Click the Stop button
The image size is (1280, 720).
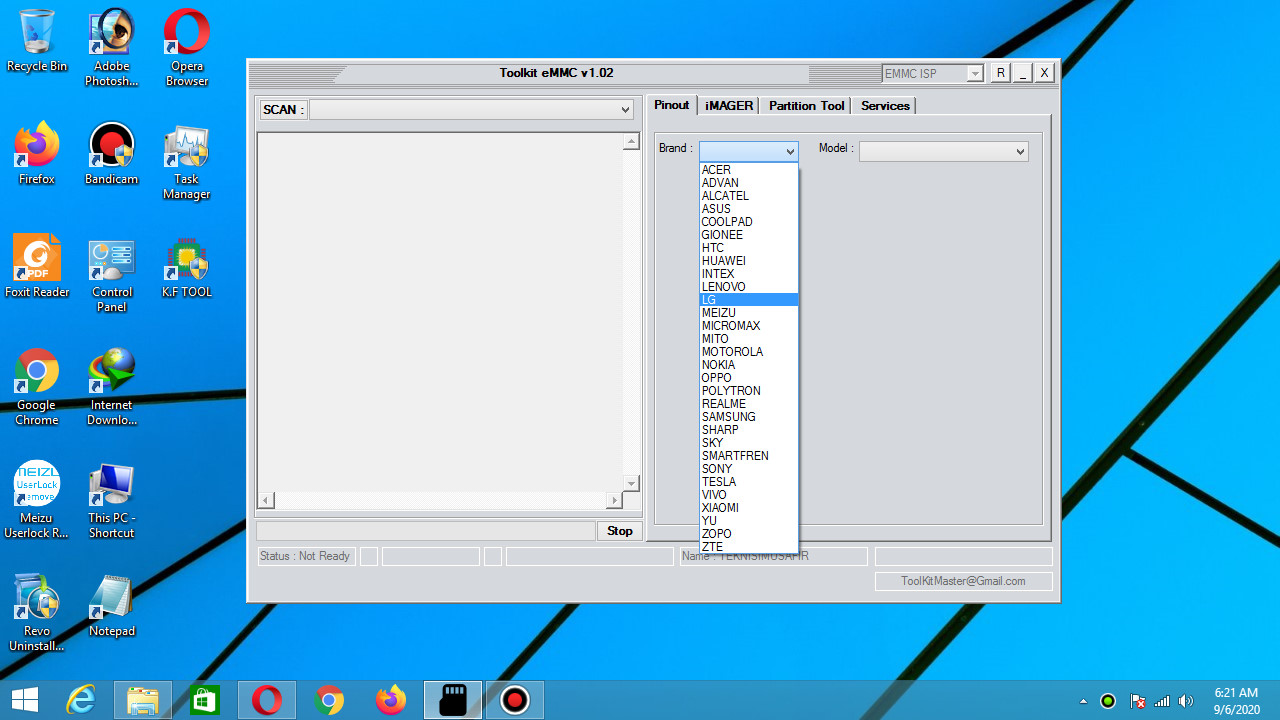[619, 531]
